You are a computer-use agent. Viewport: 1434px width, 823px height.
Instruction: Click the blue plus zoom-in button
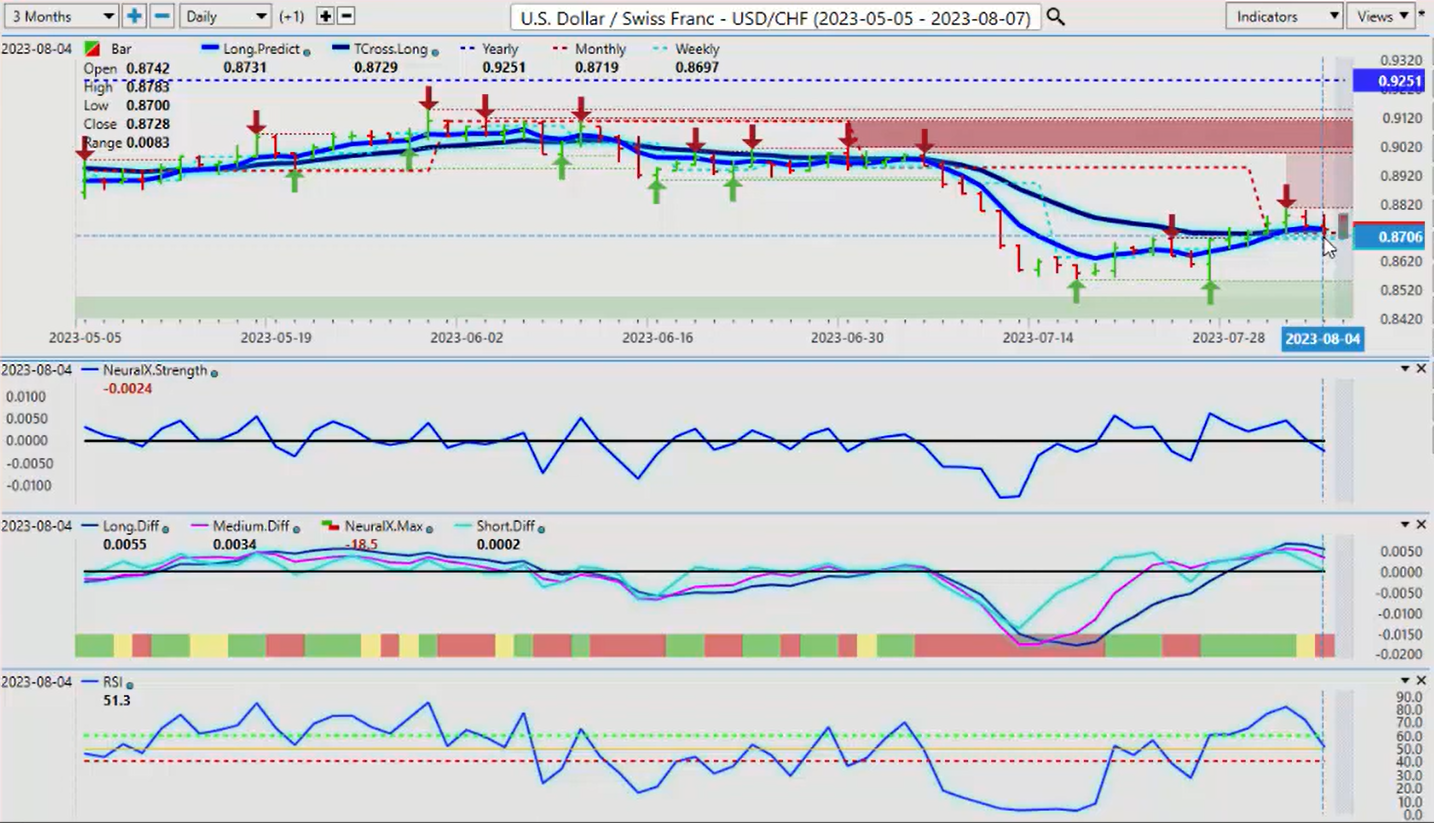(x=134, y=16)
